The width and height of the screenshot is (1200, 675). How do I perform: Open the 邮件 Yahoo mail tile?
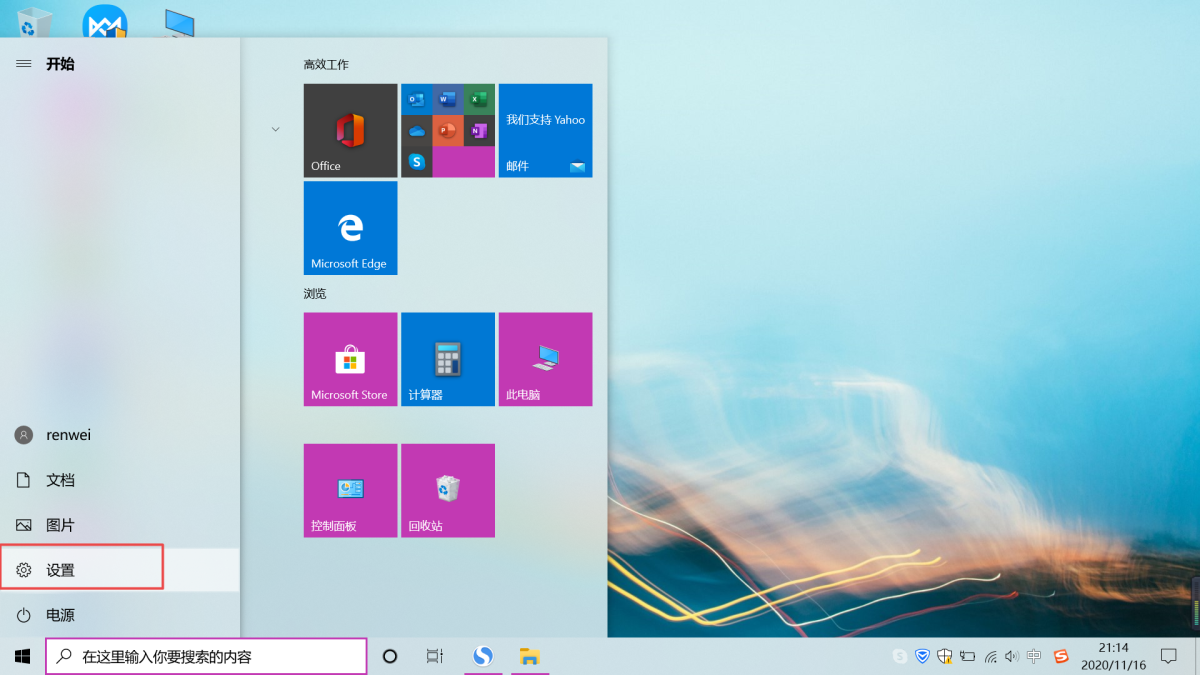(x=545, y=130)
